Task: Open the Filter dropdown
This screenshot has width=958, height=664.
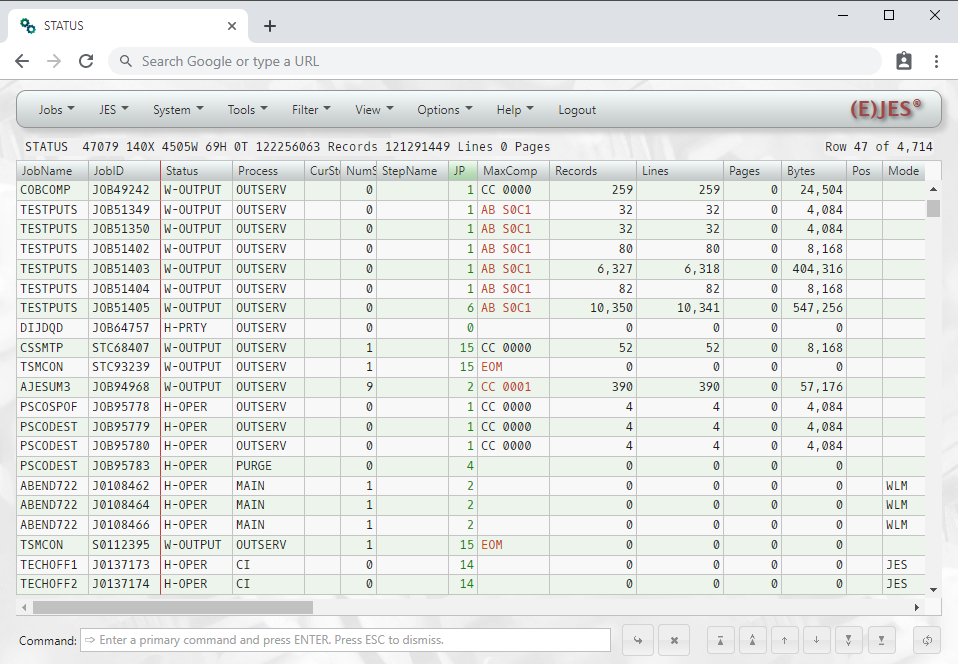Action: pos(311,110)
